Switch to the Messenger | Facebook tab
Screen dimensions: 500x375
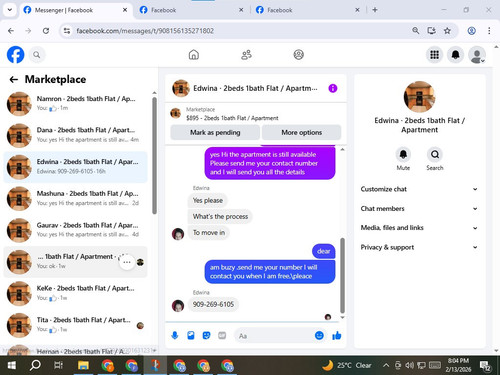75,10
